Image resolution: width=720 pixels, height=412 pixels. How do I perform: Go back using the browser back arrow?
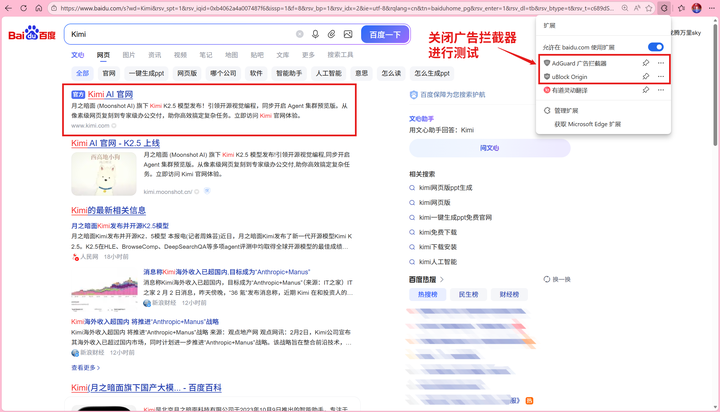[x=8, y=8]
